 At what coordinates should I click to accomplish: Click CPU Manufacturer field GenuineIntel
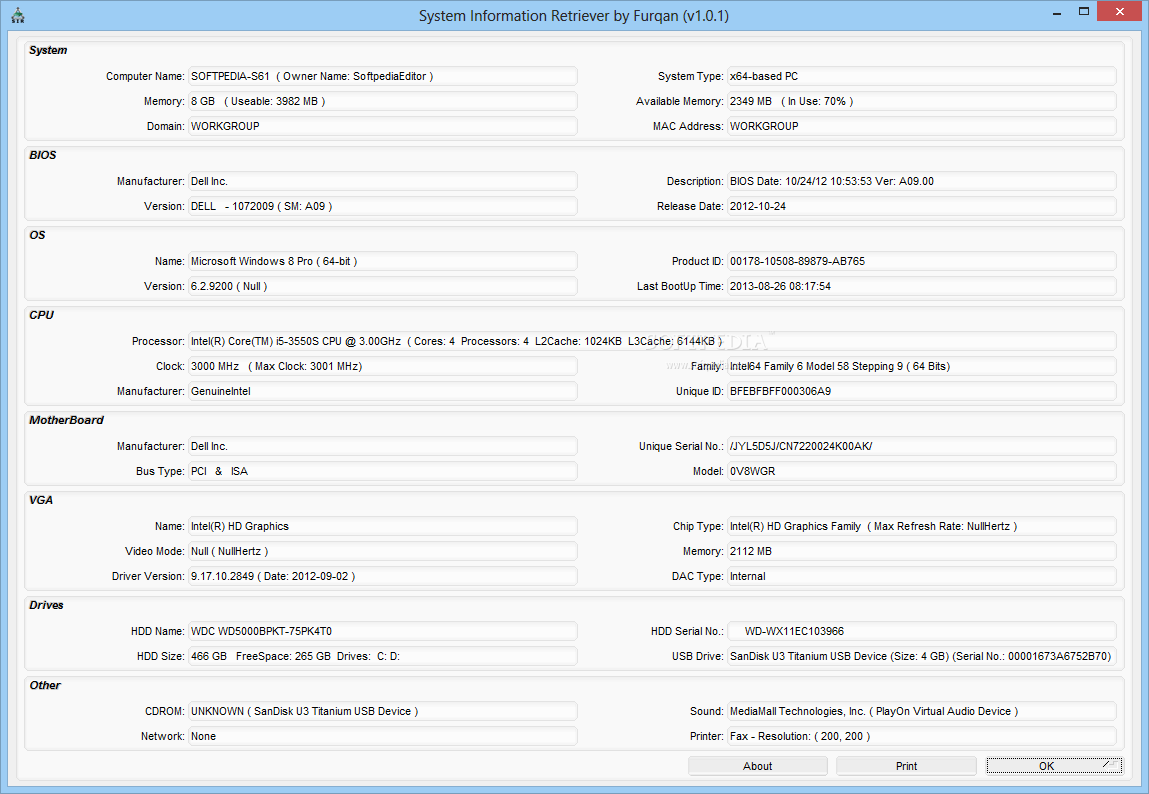[x=383, y=391]
